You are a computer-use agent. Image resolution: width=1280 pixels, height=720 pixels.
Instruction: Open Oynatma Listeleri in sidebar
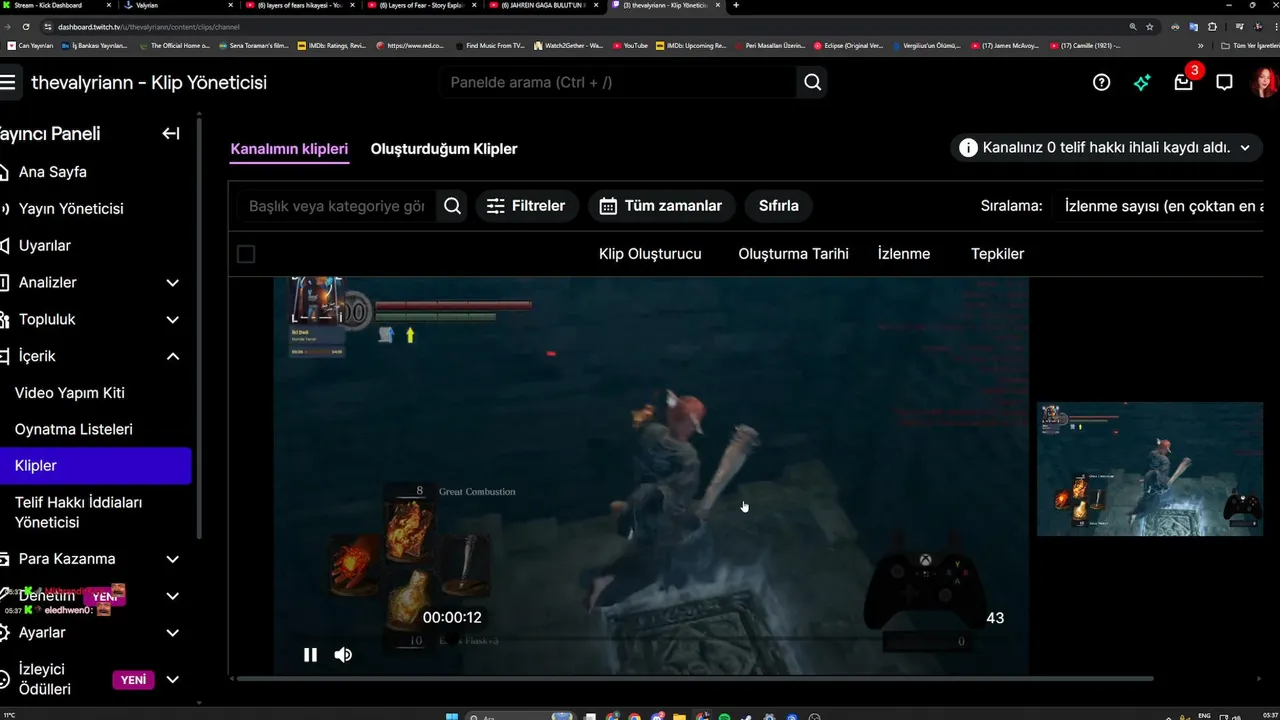pyautogui.click(x=74, y=429)
